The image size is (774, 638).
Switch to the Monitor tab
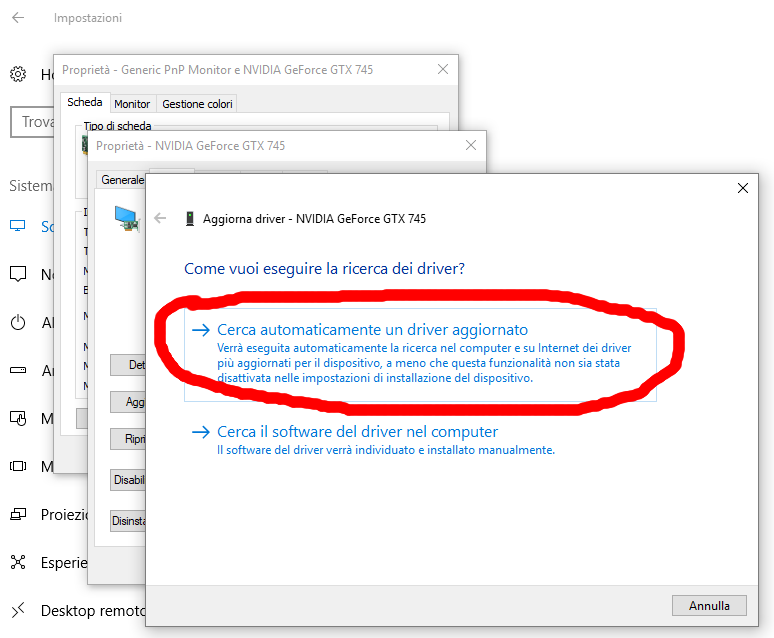(132, 104)
